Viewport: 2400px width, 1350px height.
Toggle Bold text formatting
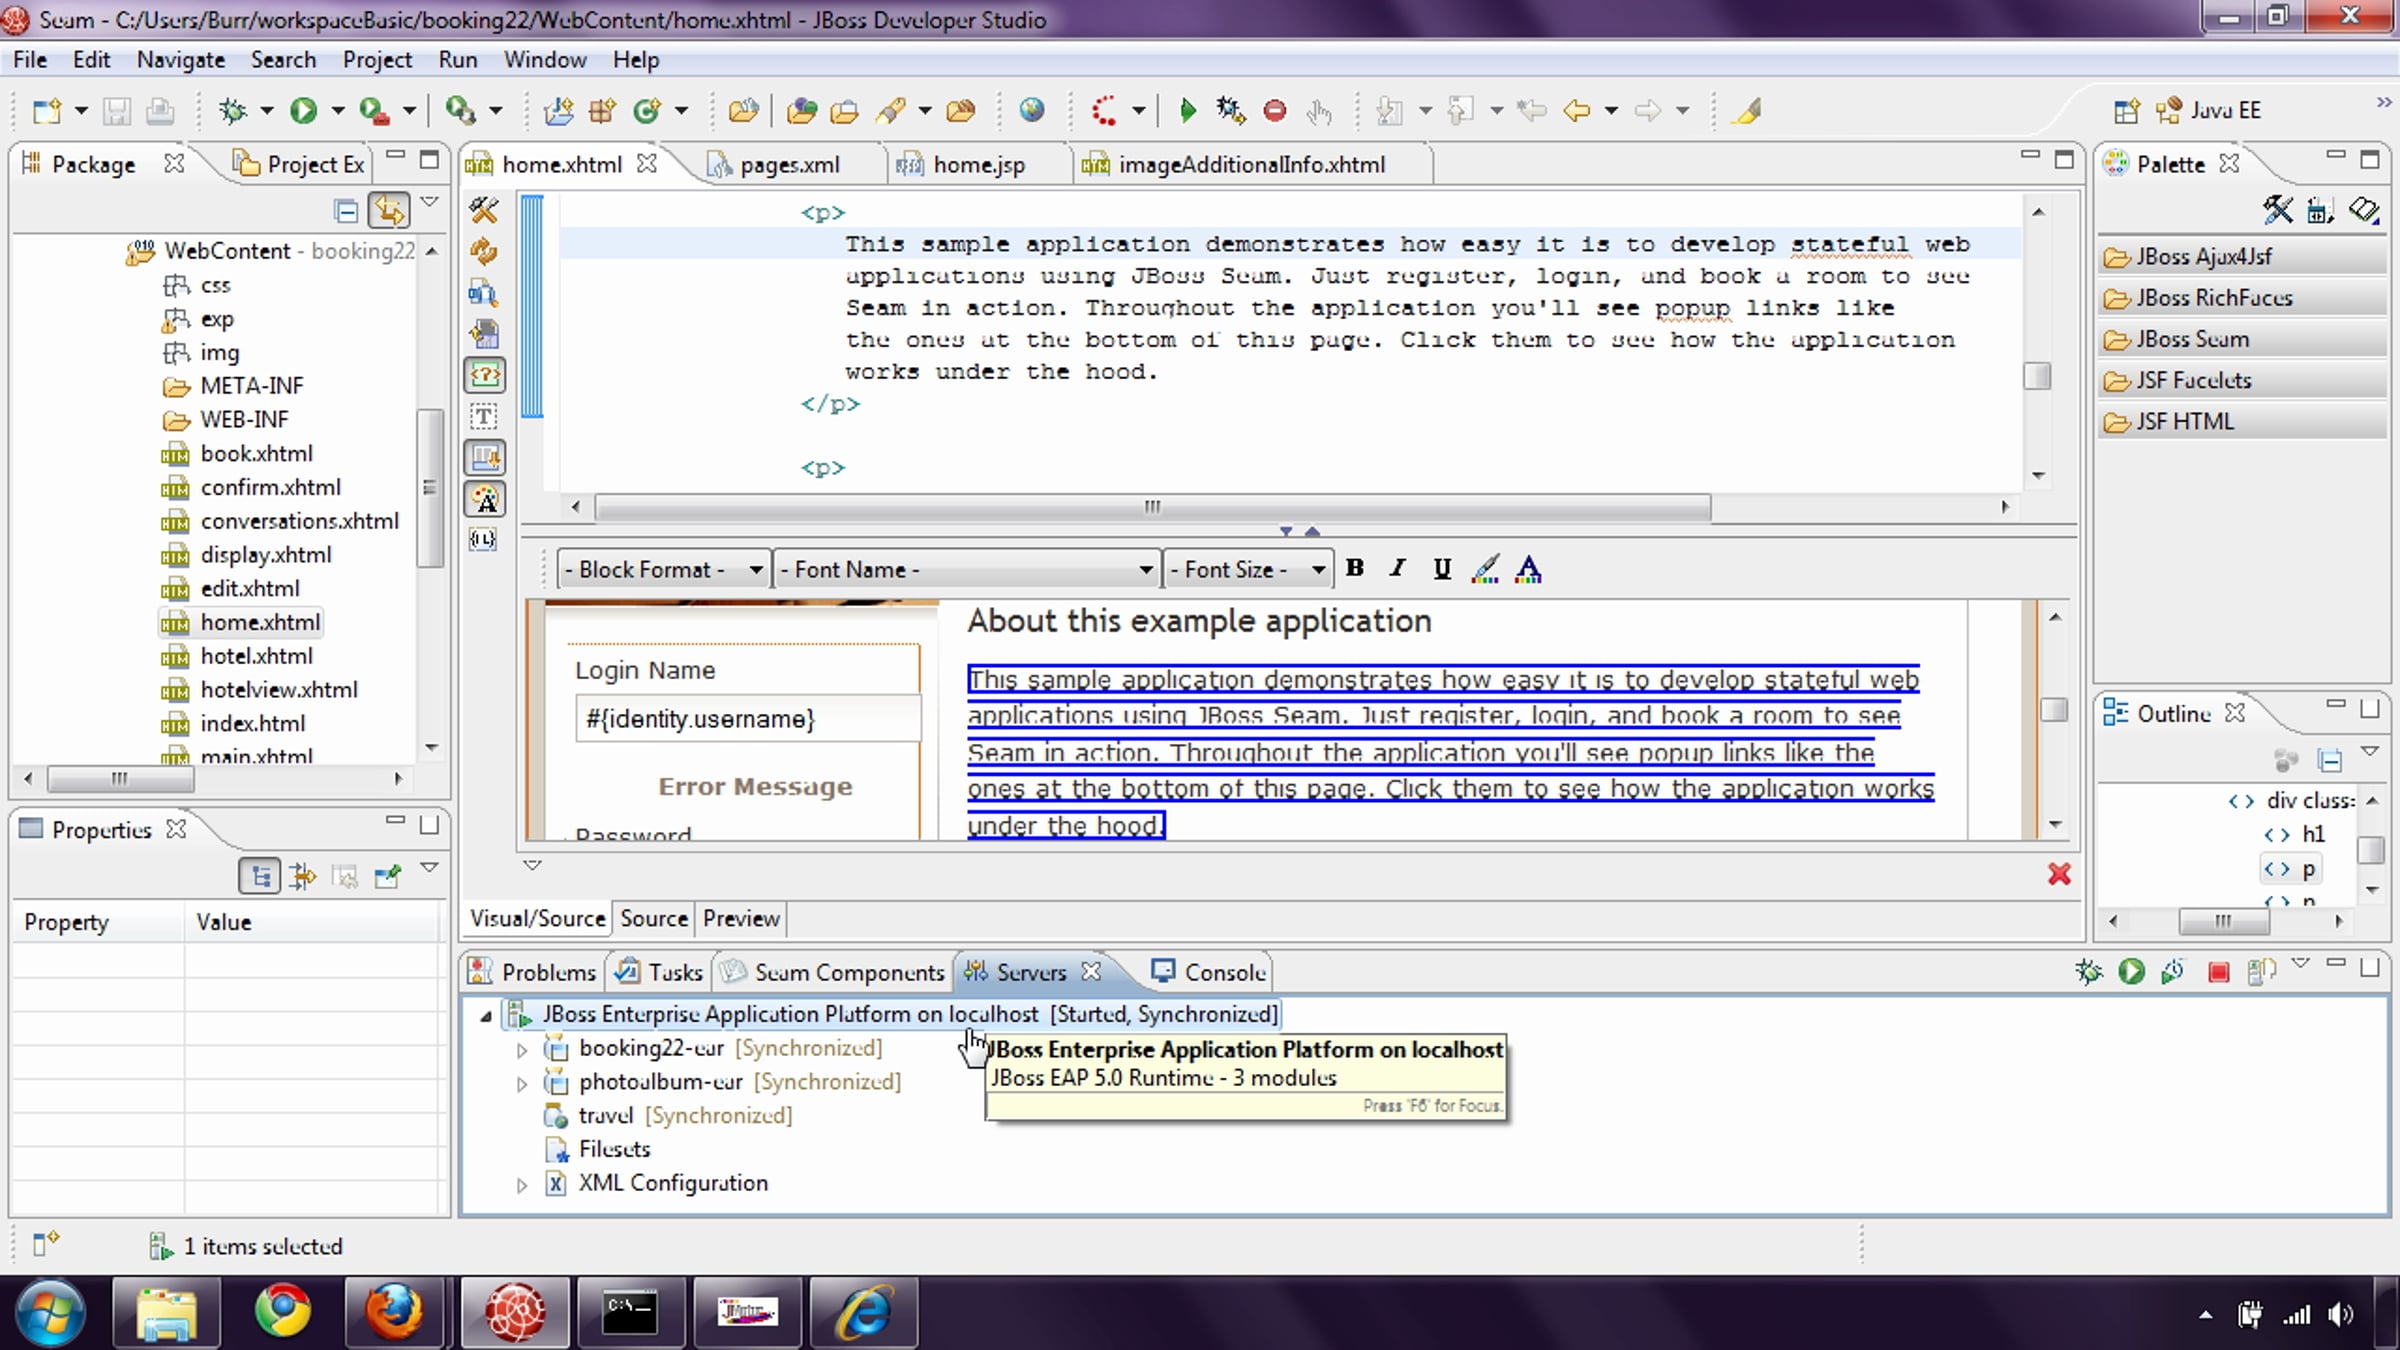1355,568
